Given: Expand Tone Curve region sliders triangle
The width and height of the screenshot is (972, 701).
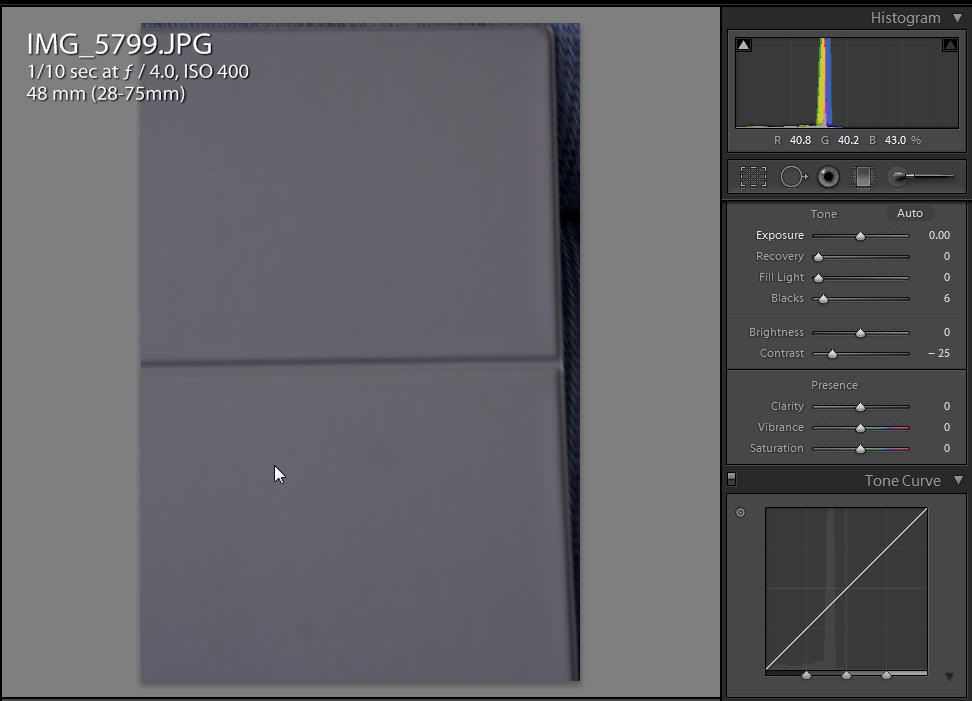Looking at the screenshot, I should [x=949, y=677].
